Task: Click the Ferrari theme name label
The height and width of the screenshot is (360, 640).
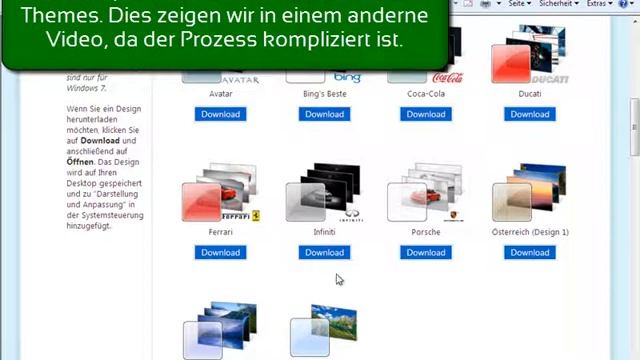Action: coord(220,232)
